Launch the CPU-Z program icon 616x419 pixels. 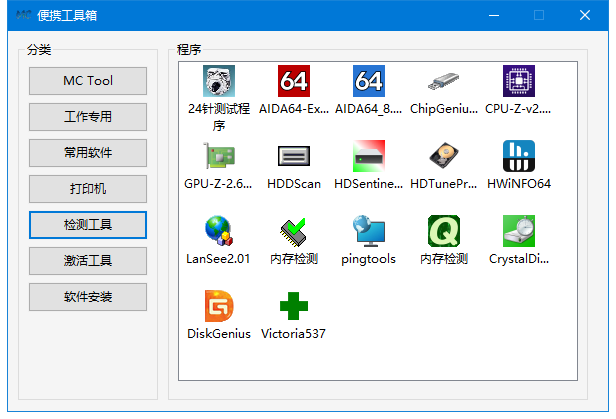pos(519,82)
